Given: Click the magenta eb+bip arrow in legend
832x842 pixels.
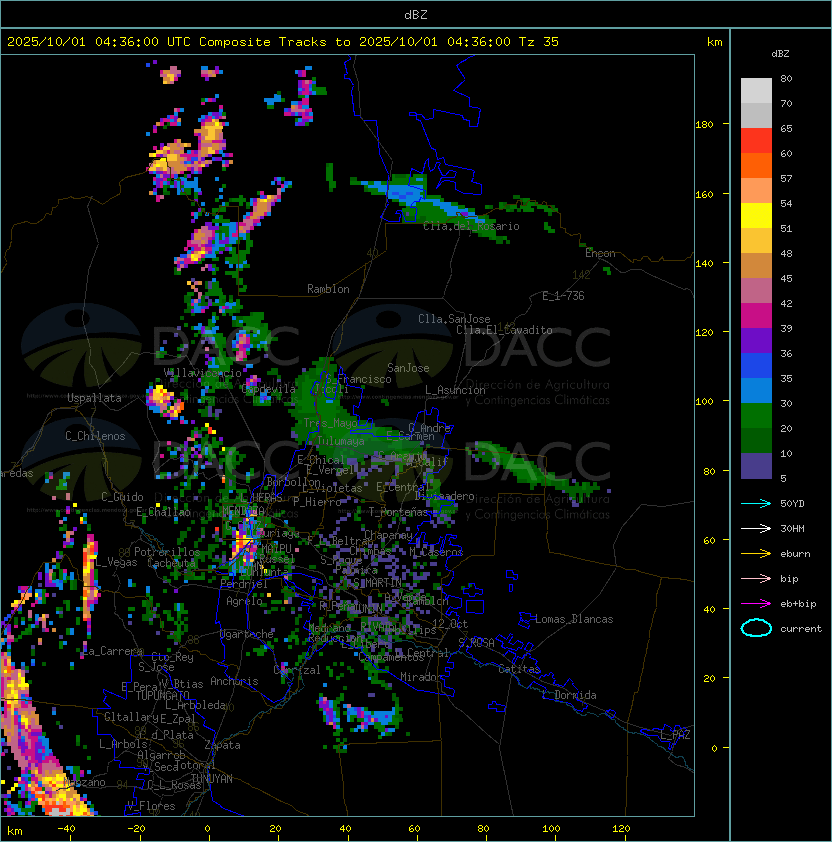Looking at the screenshot, I should pos(756,604).
